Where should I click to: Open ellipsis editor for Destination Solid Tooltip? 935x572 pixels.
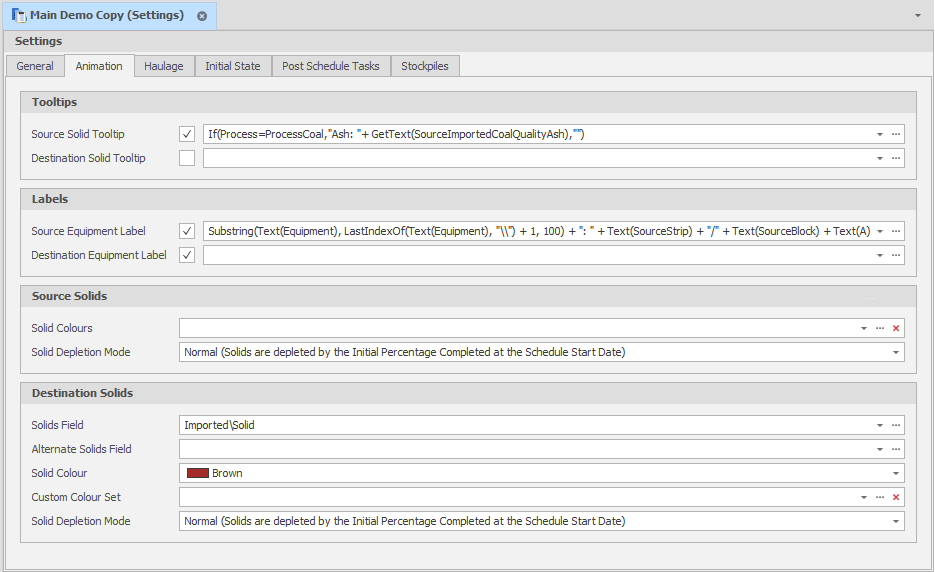click(x=896, y=158)
